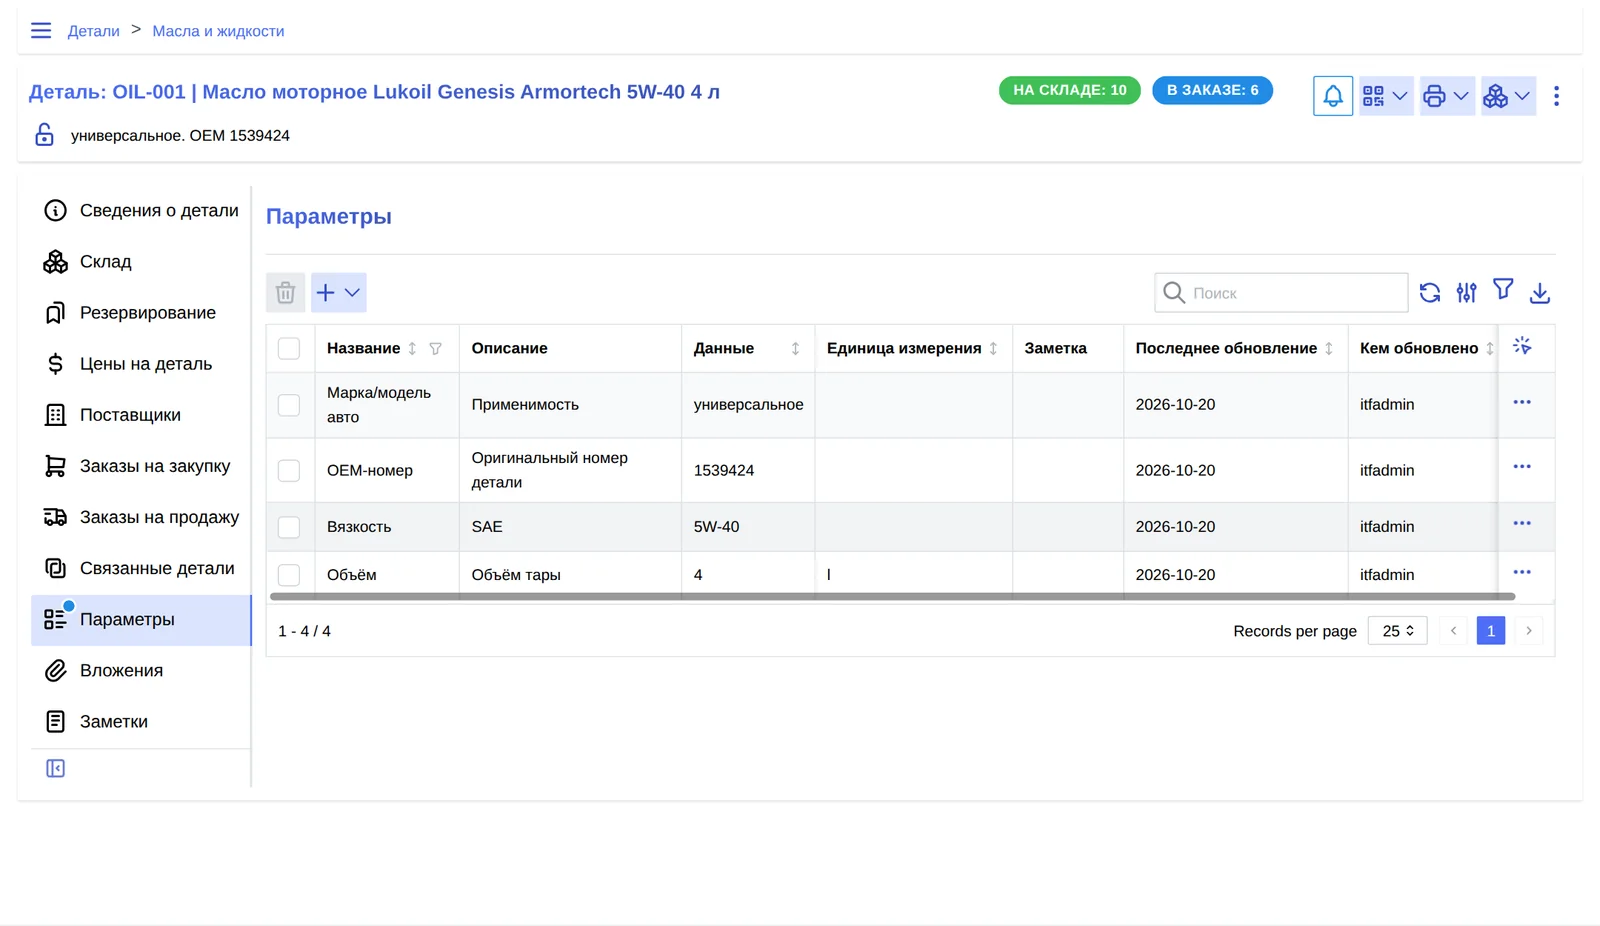The width and height of the screenshot is (1600, 926).
Task: Open the hamburger navigation menu
Action: (x=41, y=31)
